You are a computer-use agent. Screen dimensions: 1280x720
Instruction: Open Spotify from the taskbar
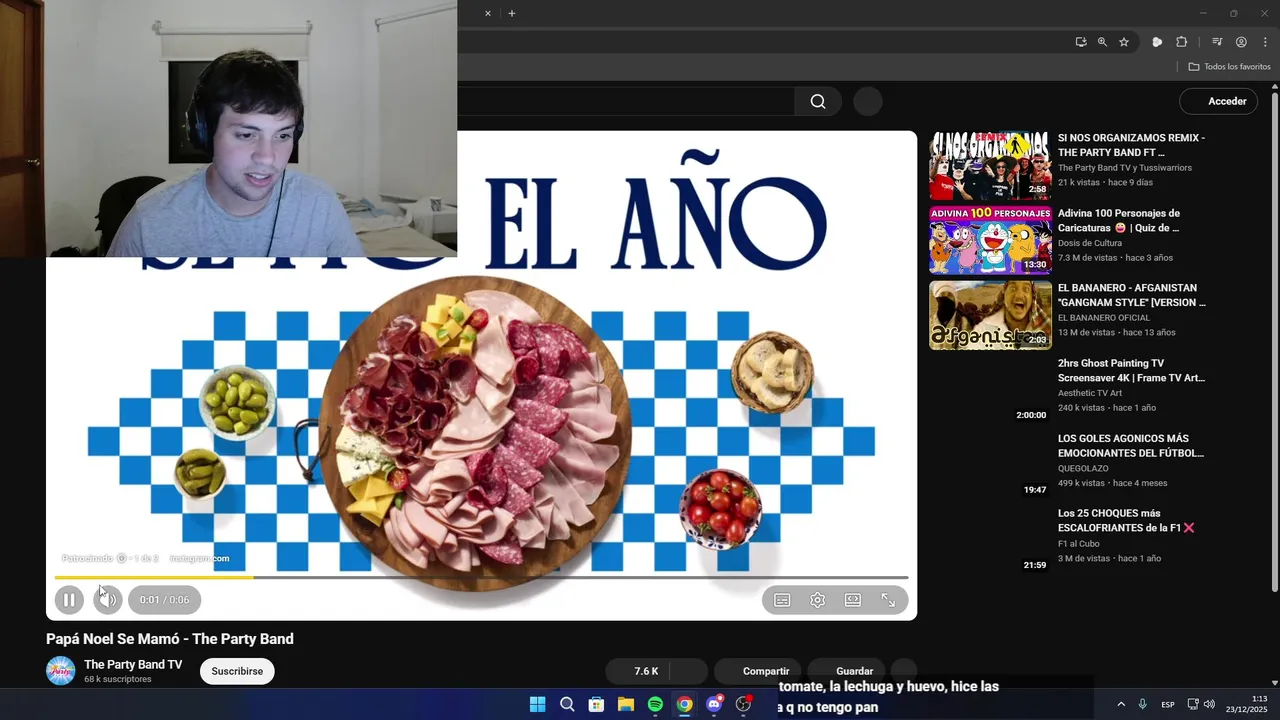[655, 704]
